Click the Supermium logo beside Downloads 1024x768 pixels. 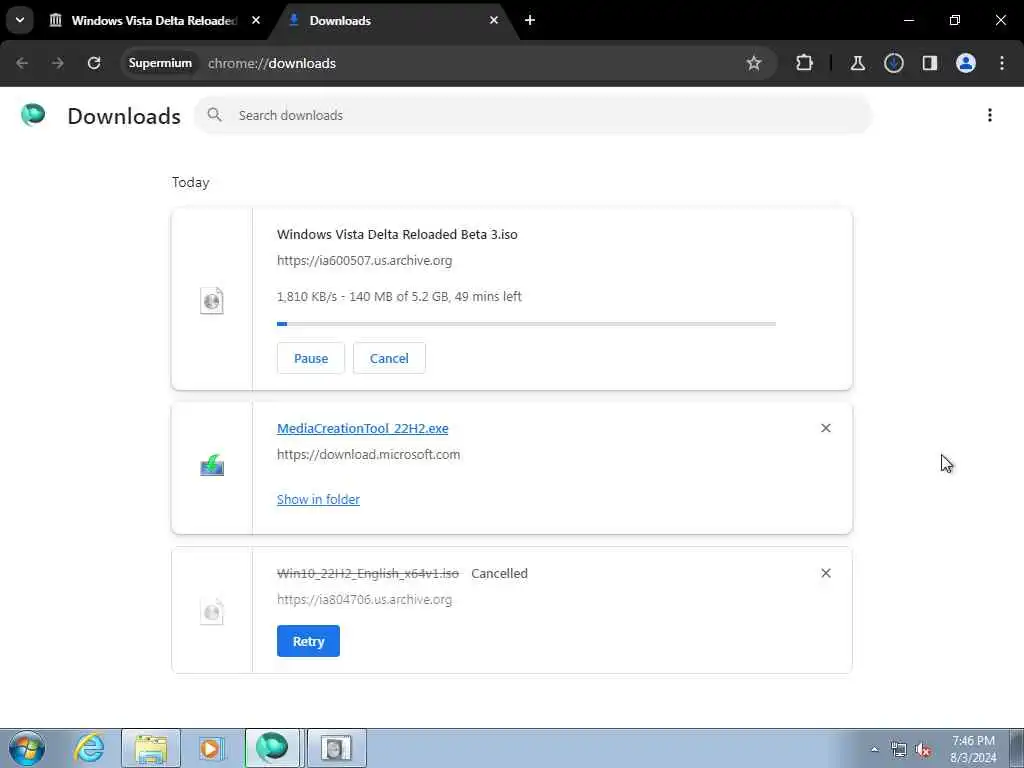(x=33, y=115)
